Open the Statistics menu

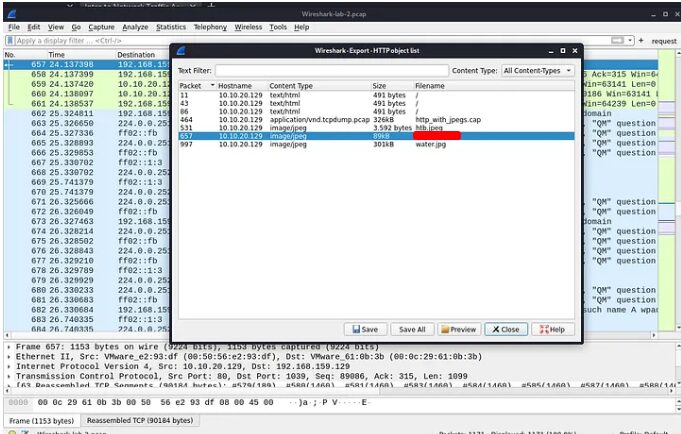click(171, 27)
